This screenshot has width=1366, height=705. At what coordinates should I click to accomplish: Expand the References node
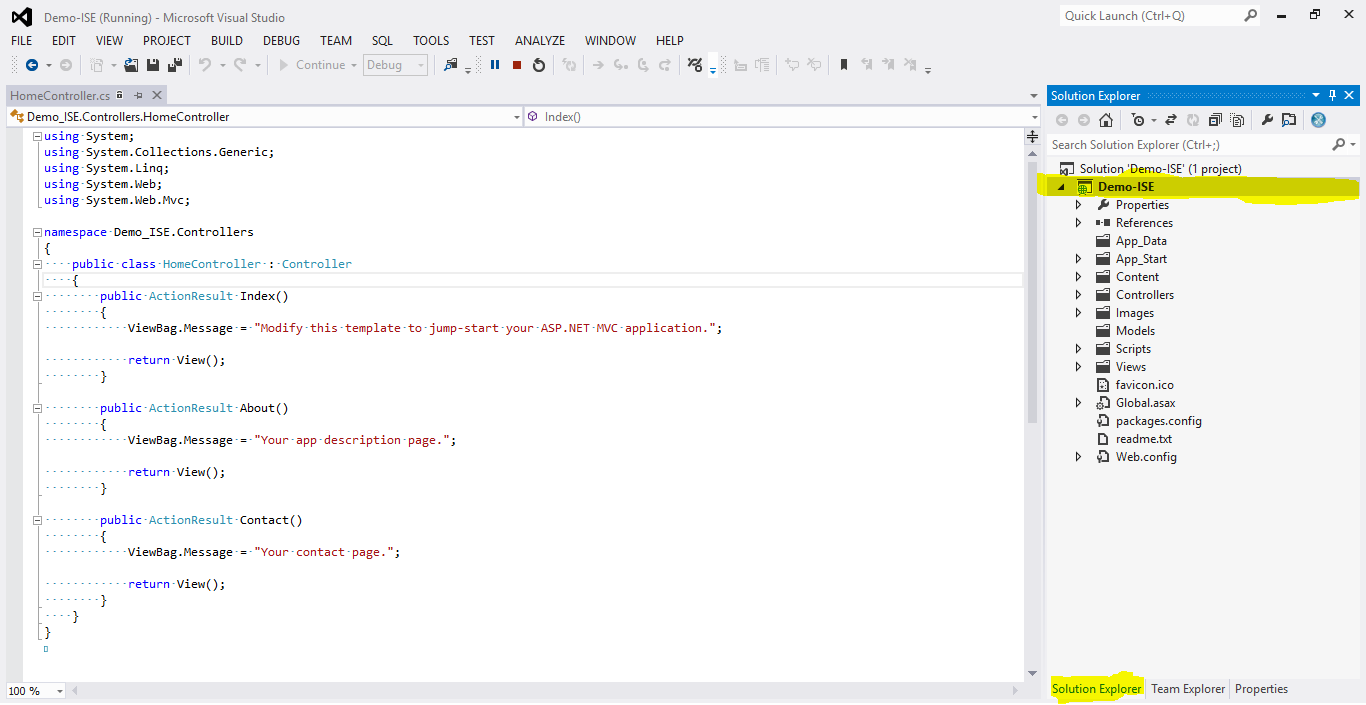pos(1078,223)
